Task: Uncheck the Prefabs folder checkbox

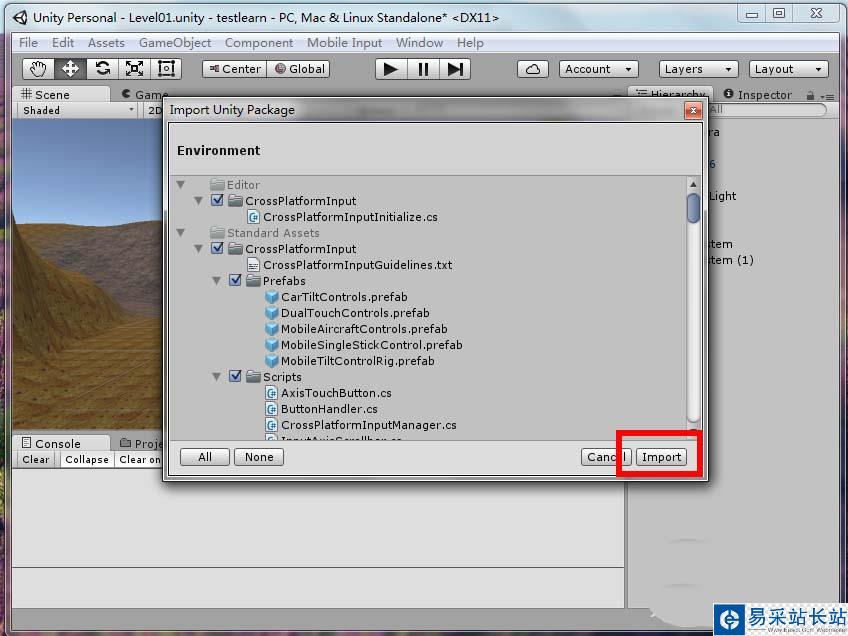Action: pyautogui.click(x=235, y=280)
